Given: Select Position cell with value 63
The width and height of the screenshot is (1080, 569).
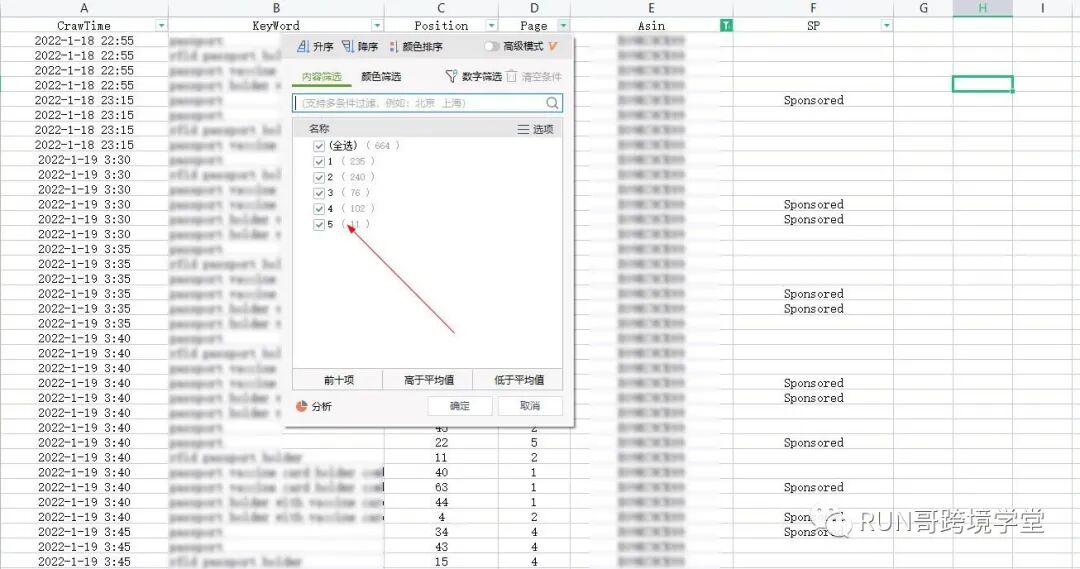Looking at the screenshot, I should pos(442,487).
